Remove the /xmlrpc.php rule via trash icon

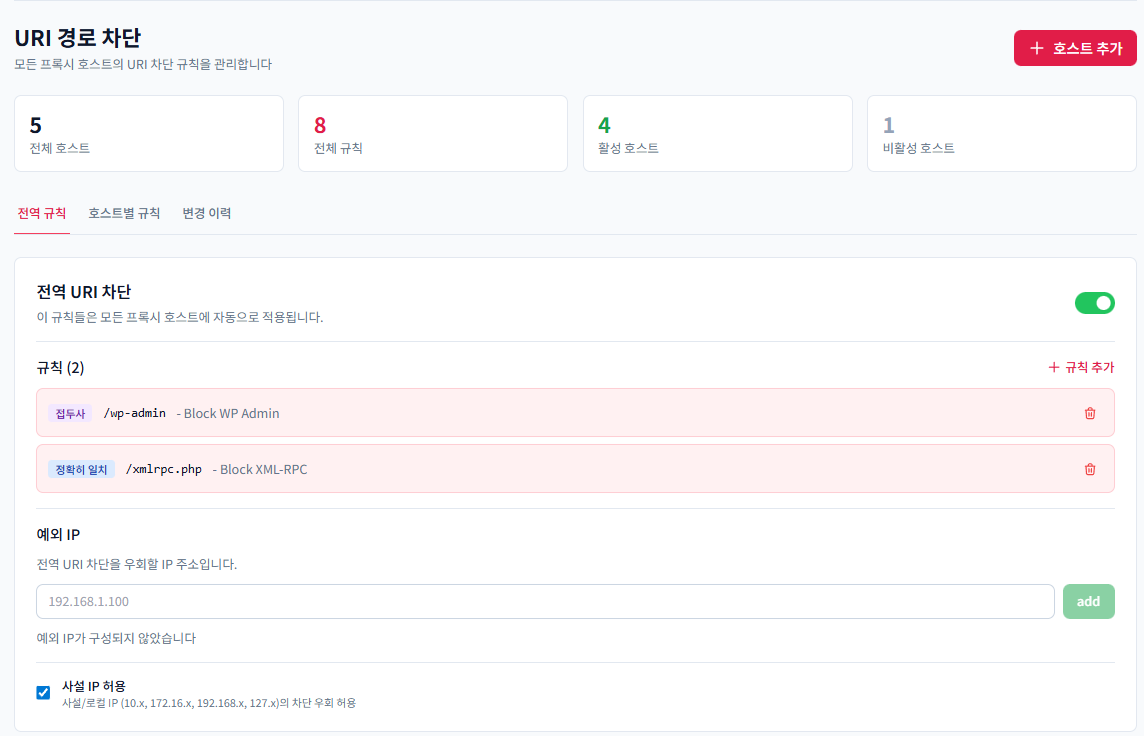point(1090,468)
